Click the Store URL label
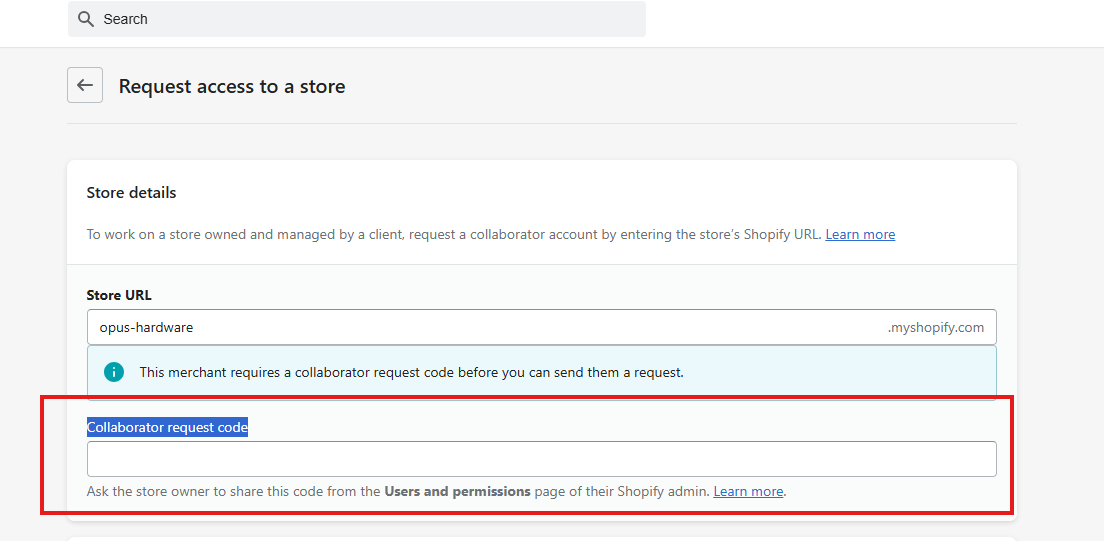This screenshot has height=541, width=1104. pyautogui.click(x=119, y=295)
